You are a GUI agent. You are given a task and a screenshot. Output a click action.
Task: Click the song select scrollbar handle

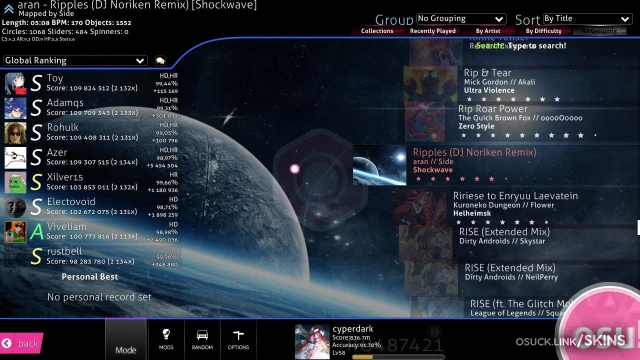point(638,227)
